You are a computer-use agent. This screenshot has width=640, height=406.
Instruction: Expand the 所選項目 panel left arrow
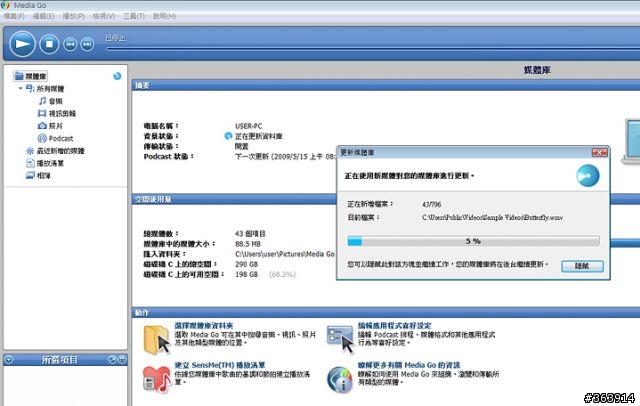(x=9, y=359)
